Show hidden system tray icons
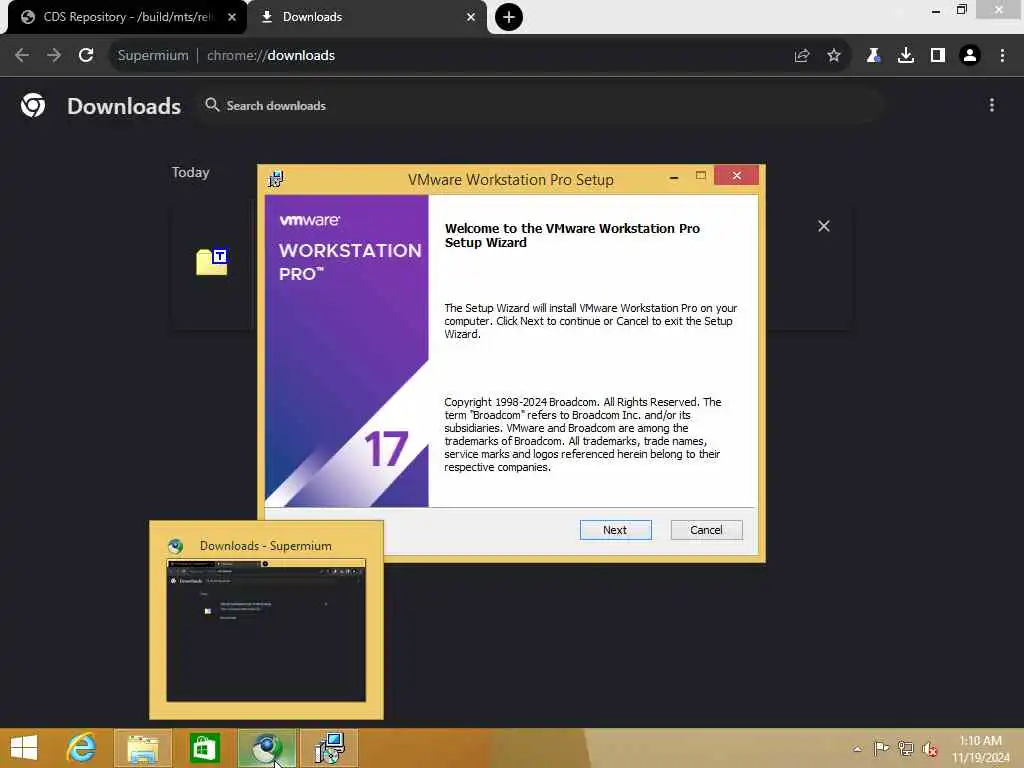The width and height of the screenshot is (1024, 768). [x=857, y=748]
